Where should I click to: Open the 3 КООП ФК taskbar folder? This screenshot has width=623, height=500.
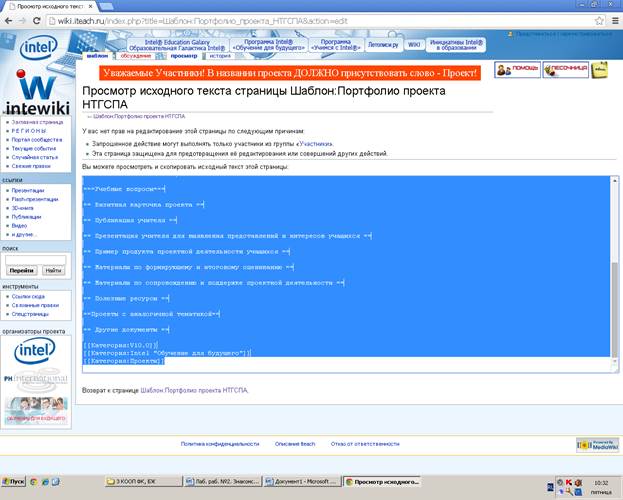tap(143, 482)
